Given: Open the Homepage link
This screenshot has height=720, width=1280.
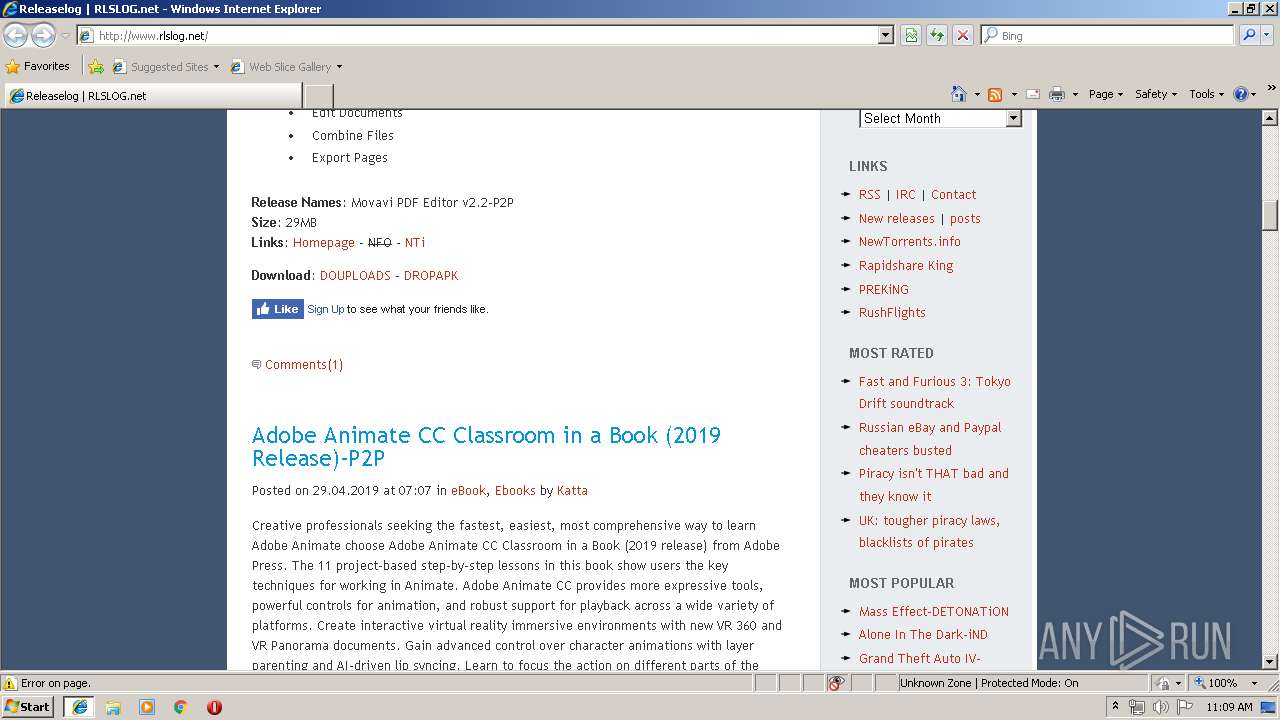Looking at the screenshot, I should 324,242.
